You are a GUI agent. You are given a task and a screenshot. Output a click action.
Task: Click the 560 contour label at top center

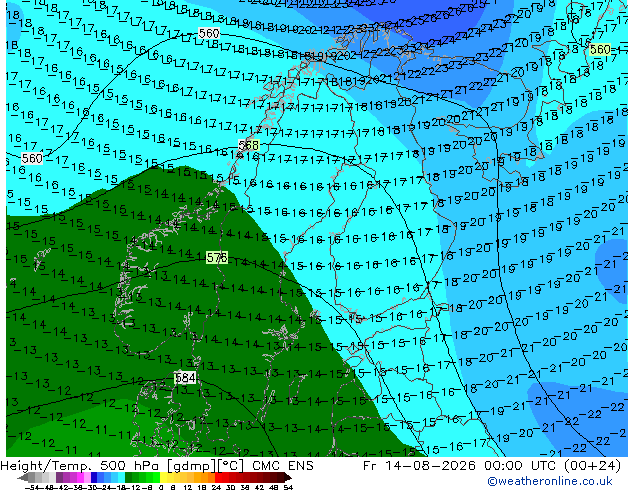tap(209, 33)
